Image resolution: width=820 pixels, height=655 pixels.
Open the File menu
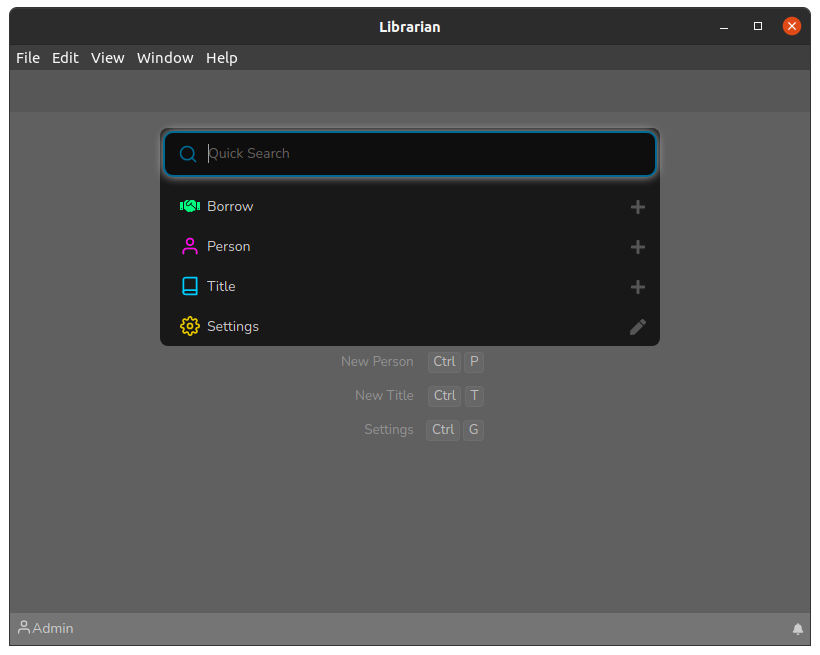pyautogui.click(x=28, y=58)
